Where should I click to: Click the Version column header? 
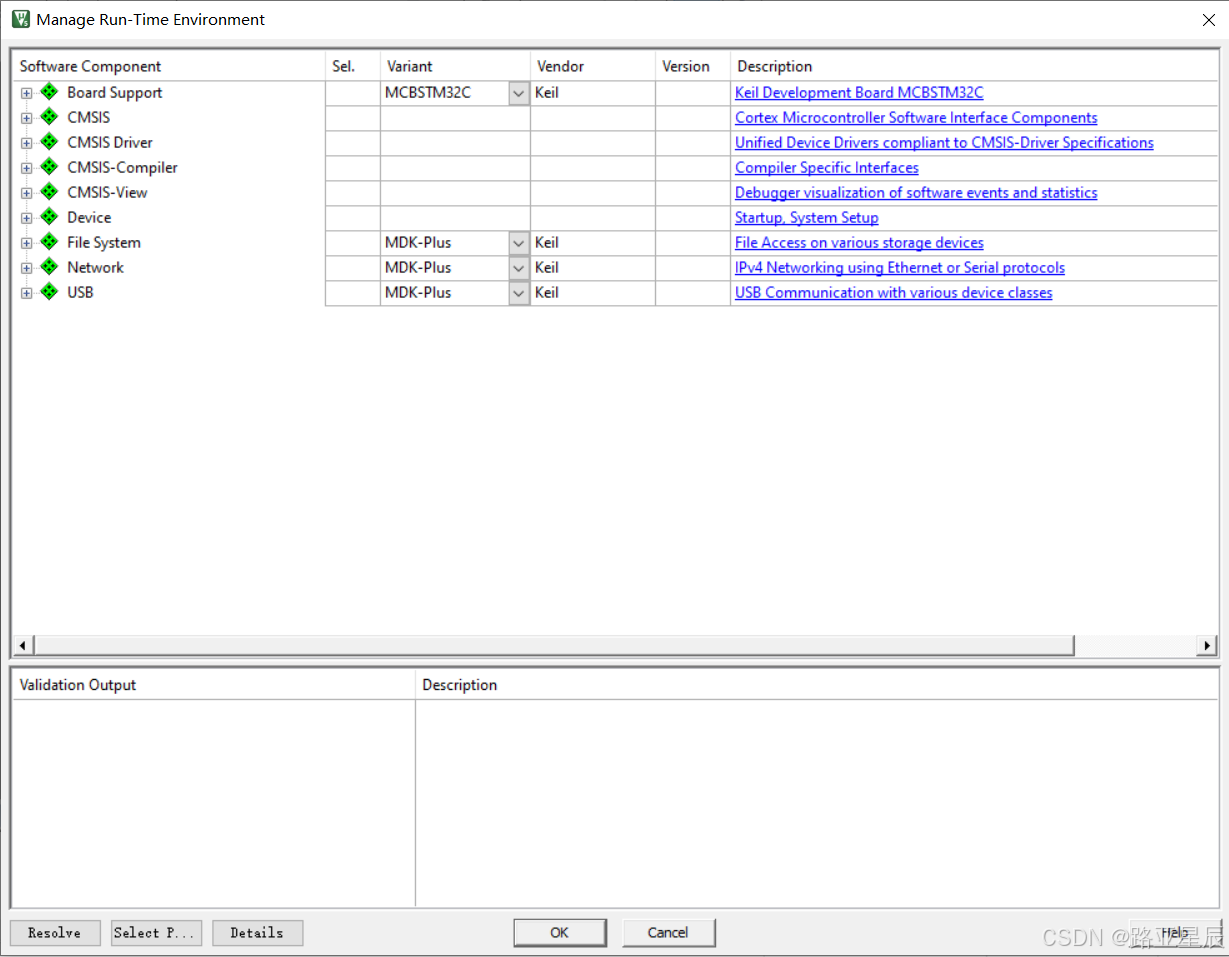pos(693,66)
